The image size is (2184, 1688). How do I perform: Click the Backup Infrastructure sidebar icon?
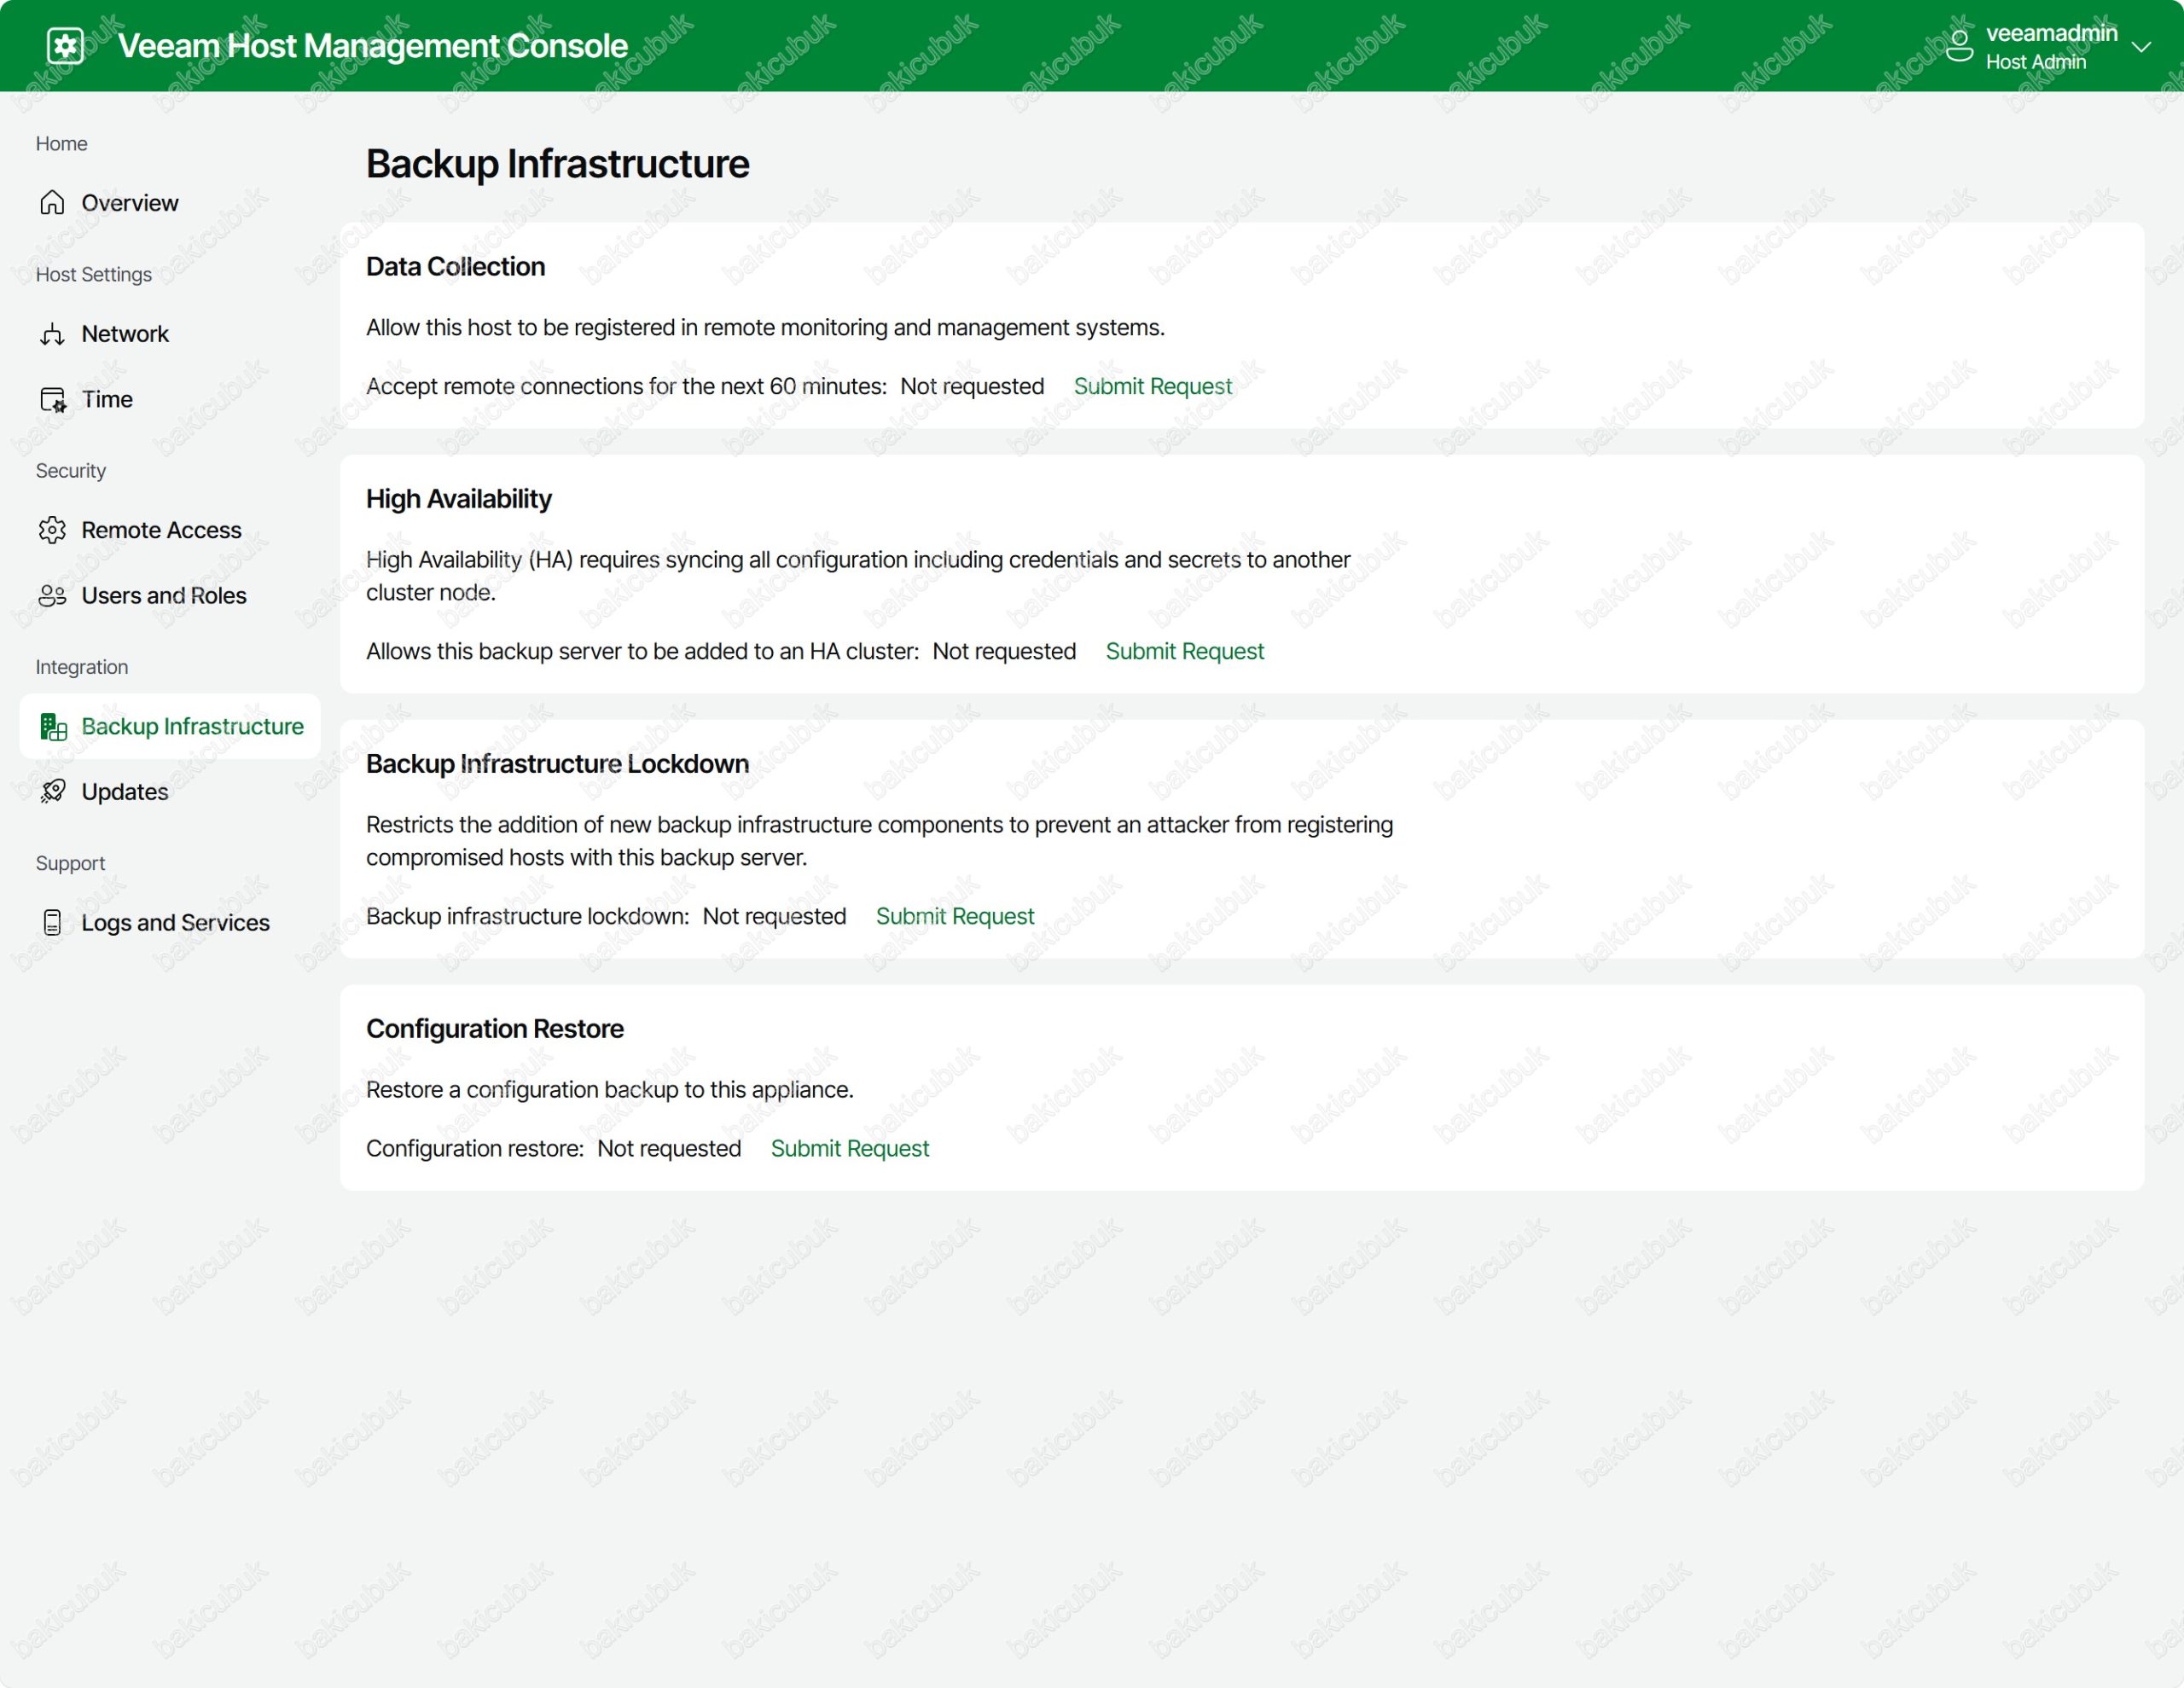(52, 727)
